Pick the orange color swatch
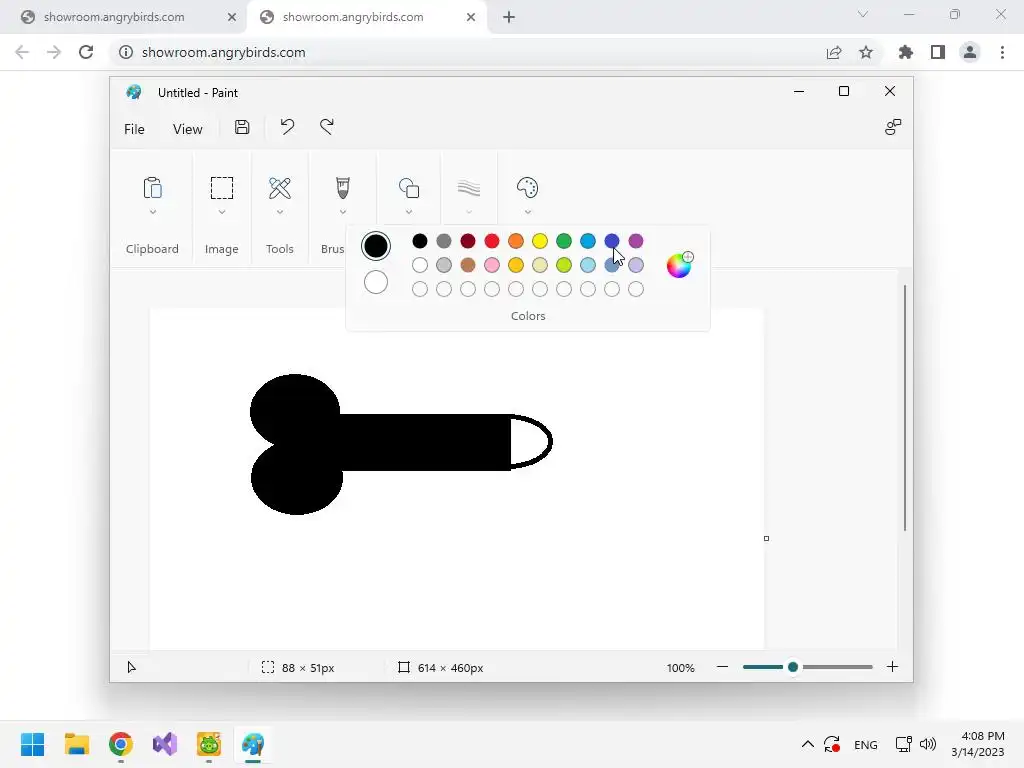Image resolution: width=1024 pixels, height=768 pixels. click(516, 241)
